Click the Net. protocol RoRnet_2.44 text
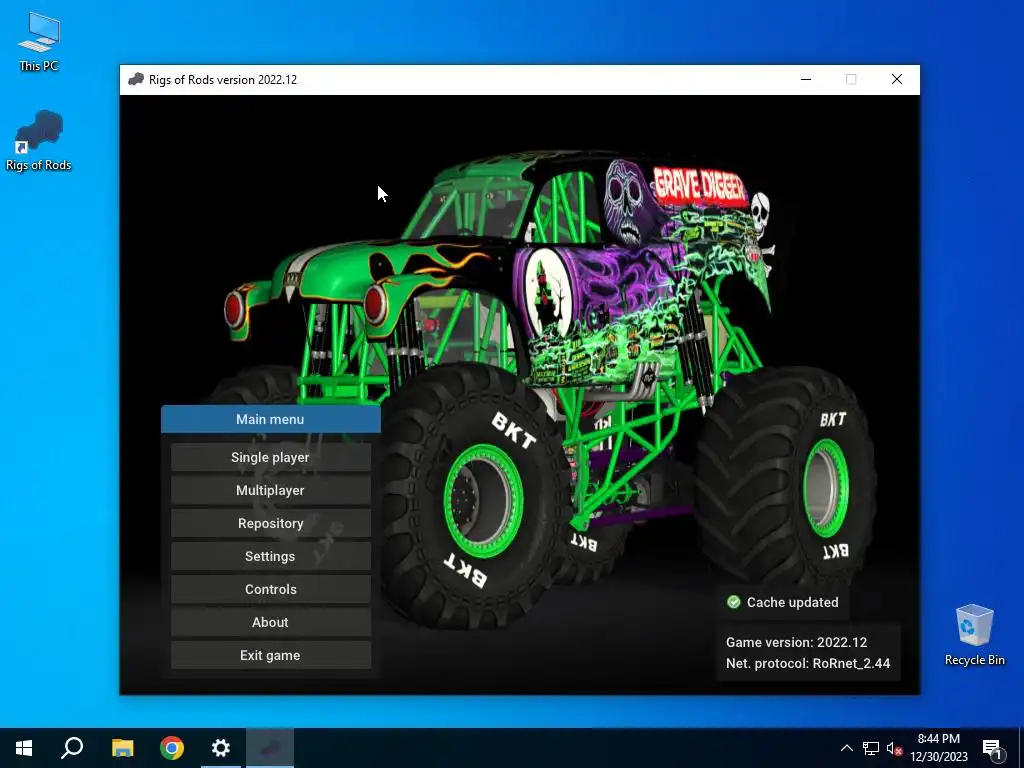Image resolution: width=1024 pixels, height=768 pixels. 808,663
